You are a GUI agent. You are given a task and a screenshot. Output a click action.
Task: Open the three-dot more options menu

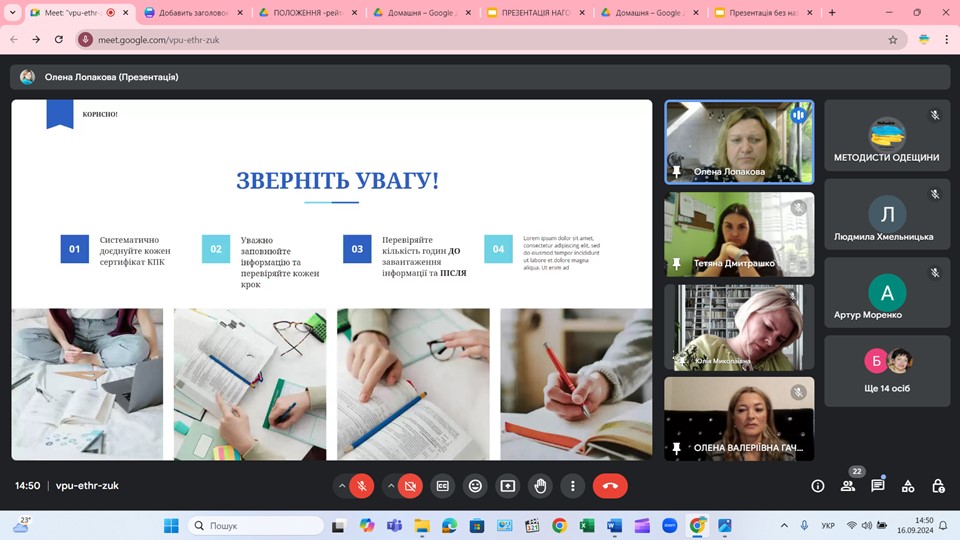click(573, 486)
